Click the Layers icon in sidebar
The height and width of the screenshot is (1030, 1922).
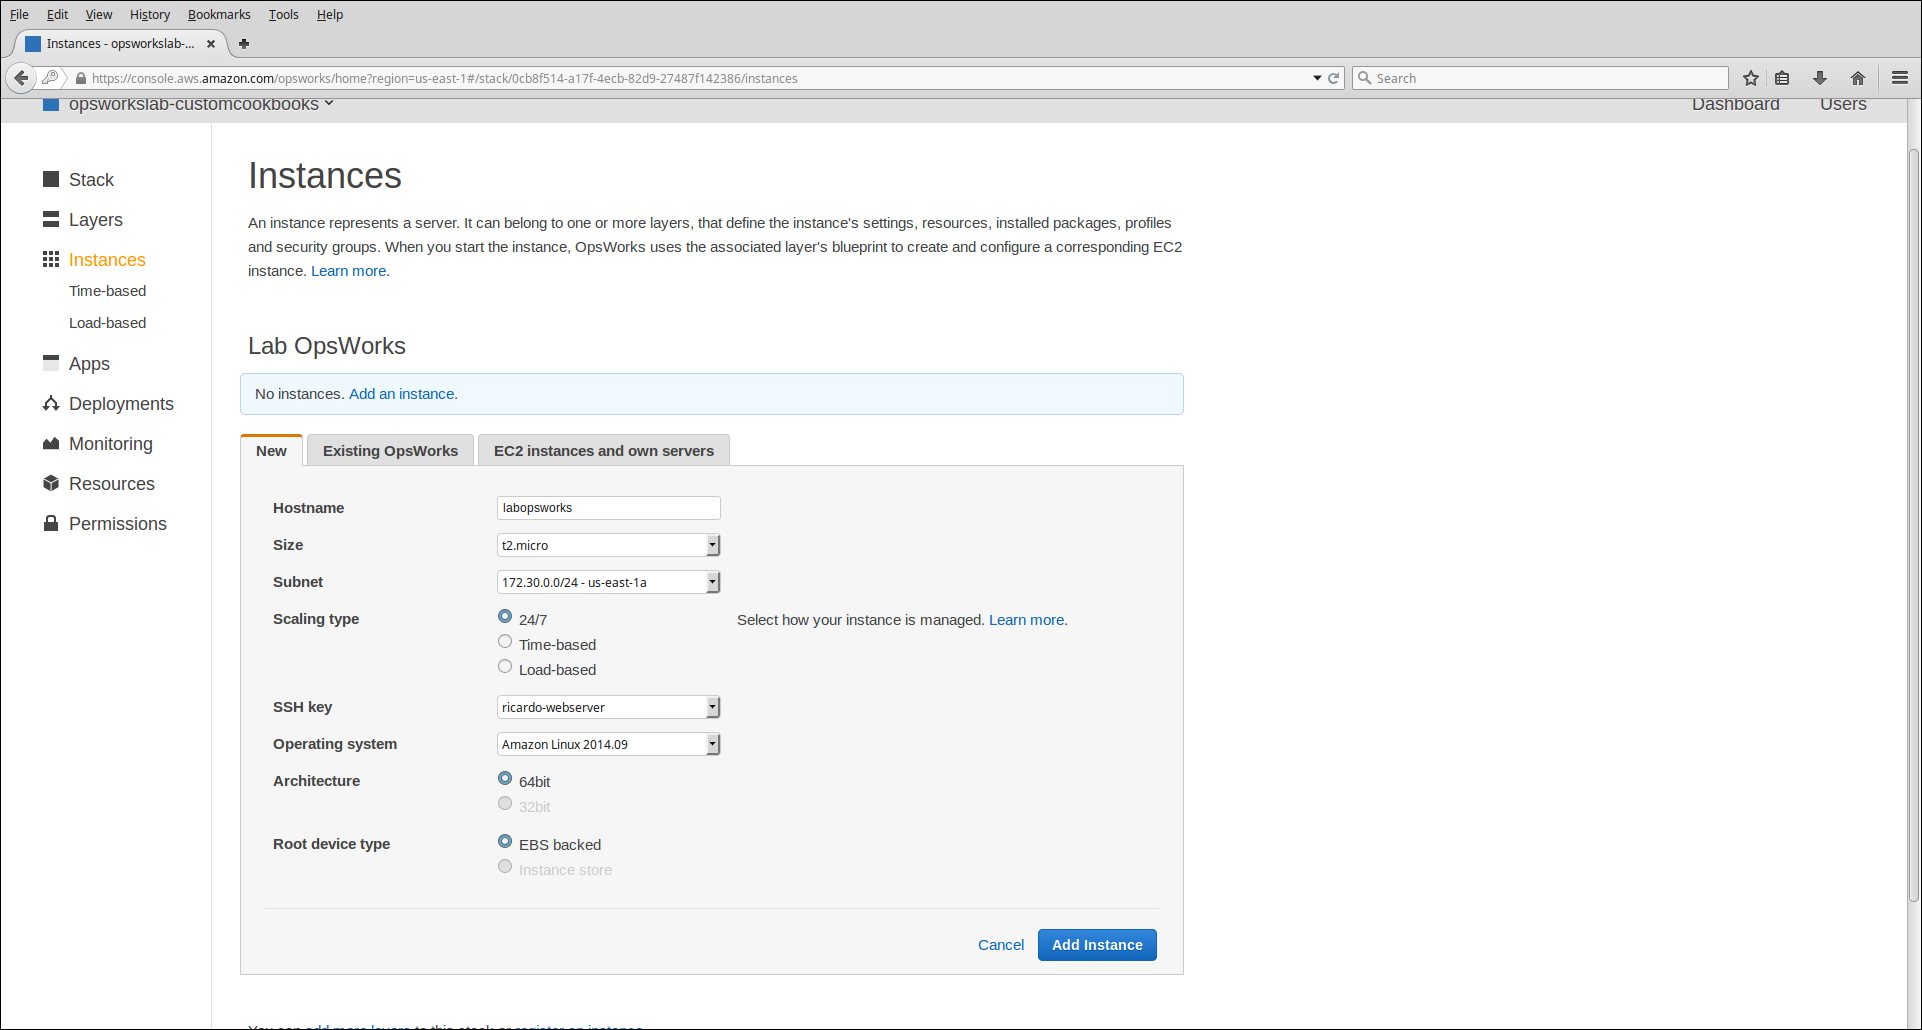pyautogui.click(x=51, y=219)
